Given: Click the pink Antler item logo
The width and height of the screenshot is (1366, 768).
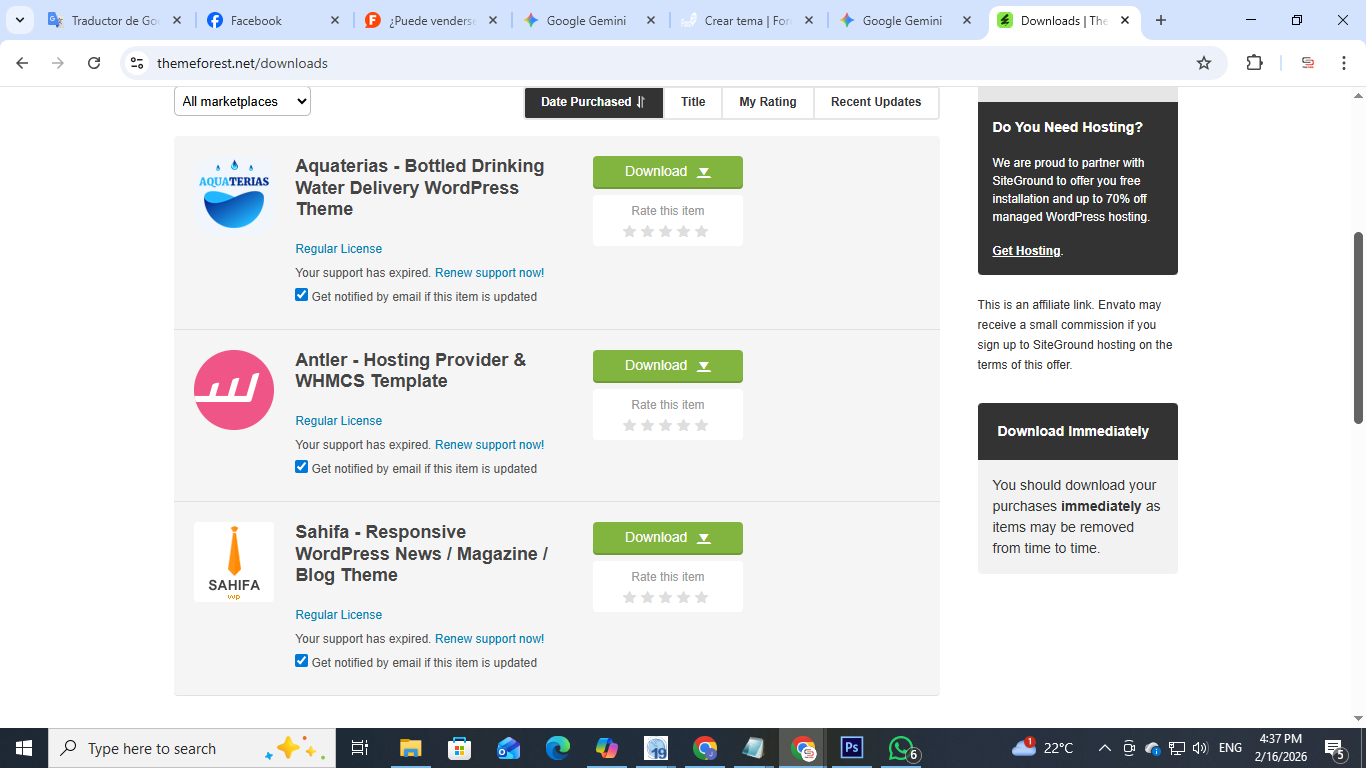Looking at the screenshot, I should 233,390.
